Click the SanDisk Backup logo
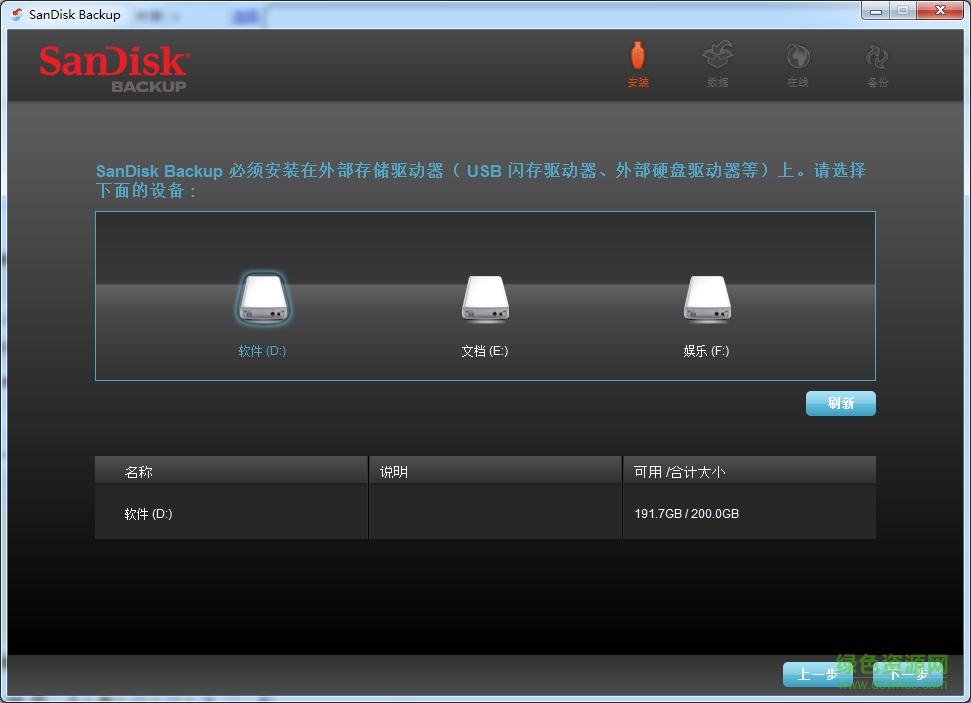 [112, 64]
